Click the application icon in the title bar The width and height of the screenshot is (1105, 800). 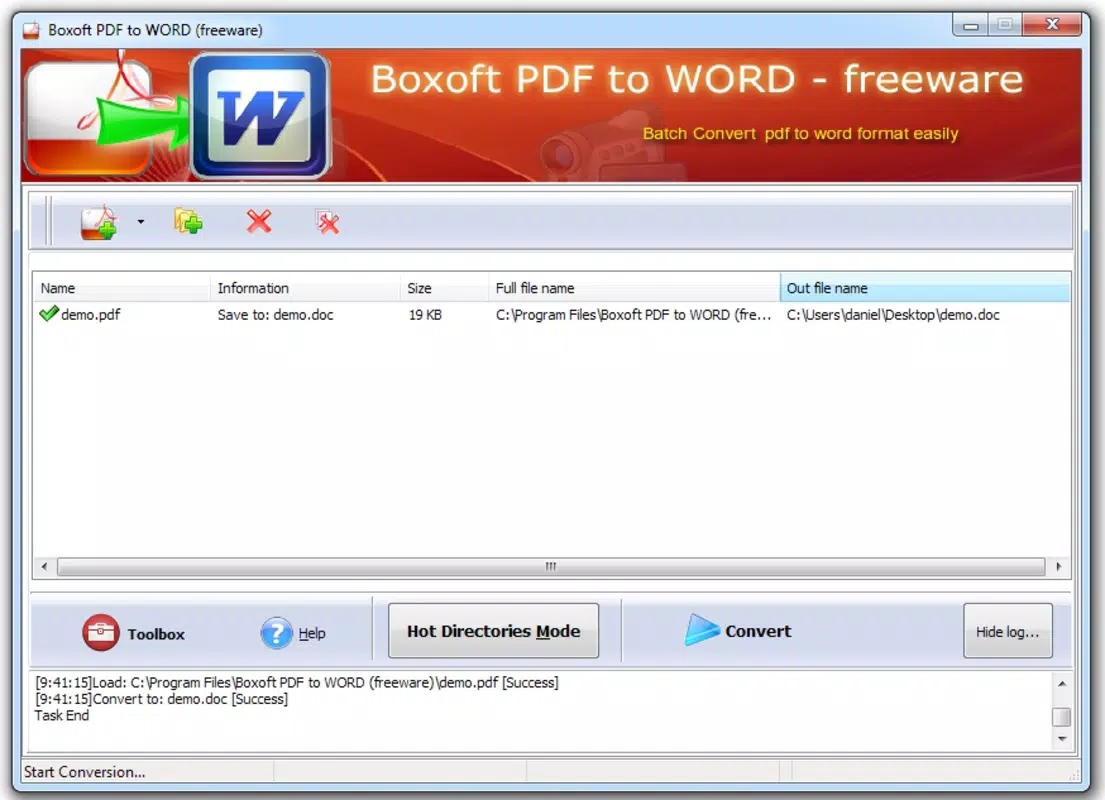[x=31, y=30]
